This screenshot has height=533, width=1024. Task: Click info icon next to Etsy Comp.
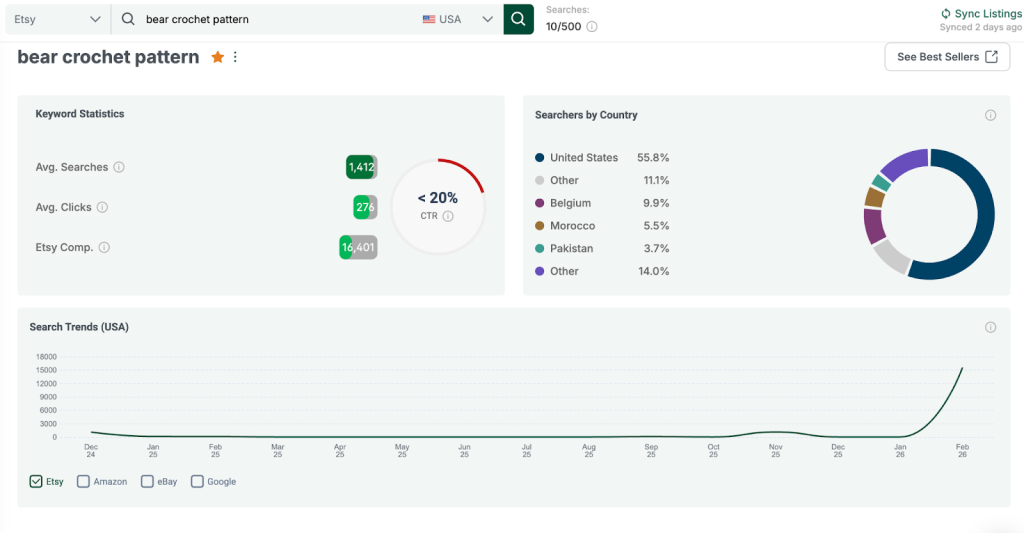(x=104, y=248)
